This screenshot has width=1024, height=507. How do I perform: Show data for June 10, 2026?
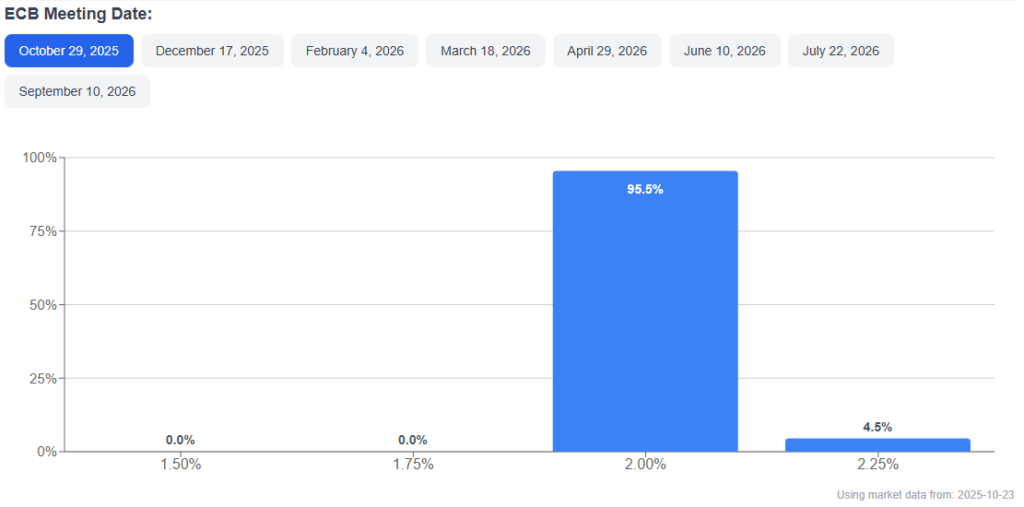pyautogui.click(x=724, y=51)
